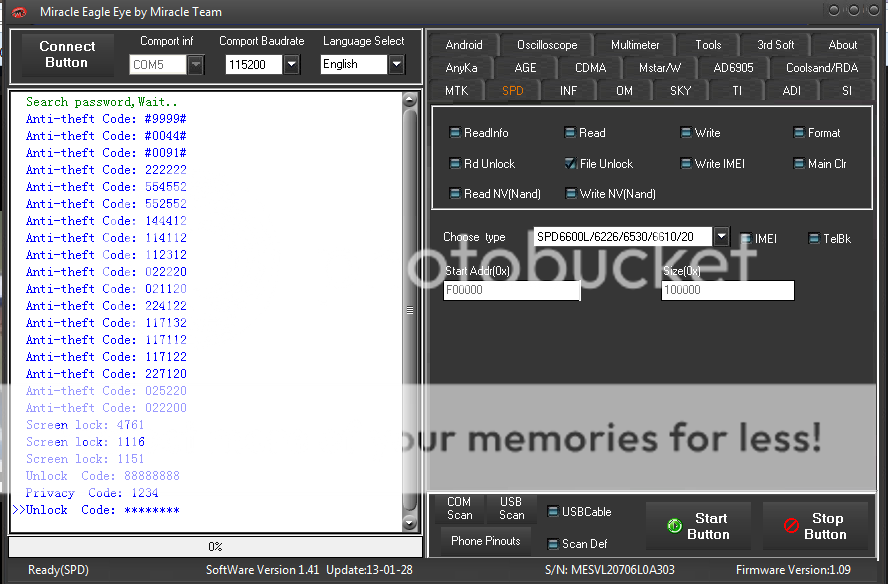The height and width of the screenshot is (584, 888).
Task: Run the USB Scan button
Action: coord(511,509)
